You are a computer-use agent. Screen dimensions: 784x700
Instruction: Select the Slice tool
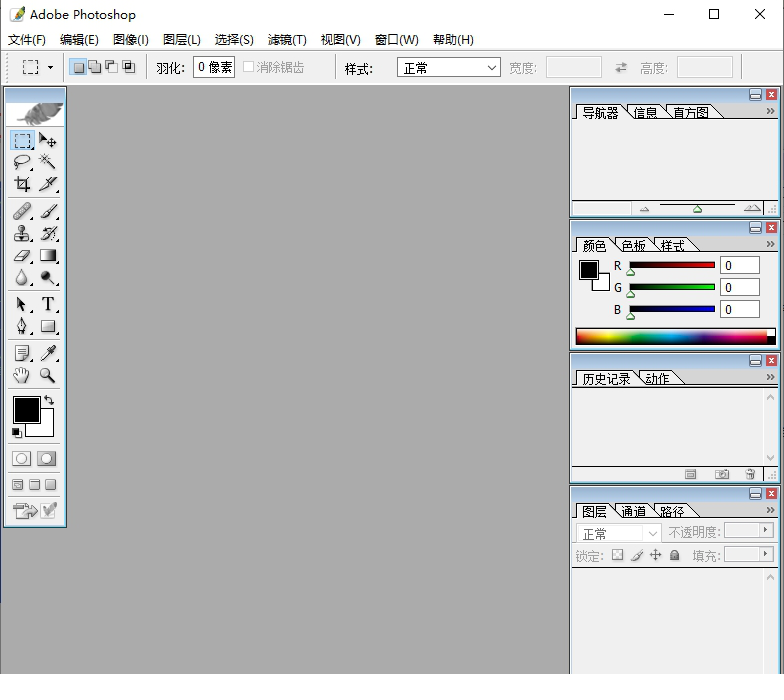click(48, 184)
